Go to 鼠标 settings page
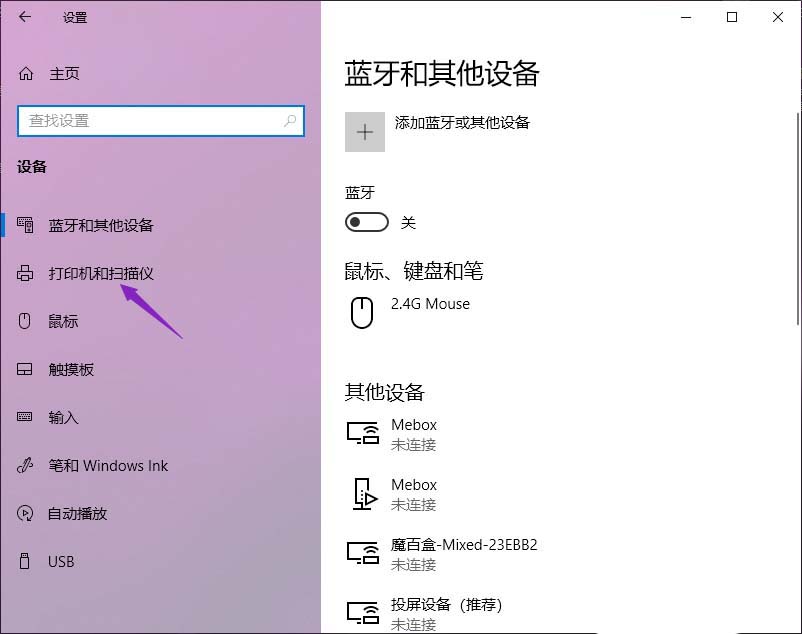Viewport: 802px width, 634px height. pos(63,322)
